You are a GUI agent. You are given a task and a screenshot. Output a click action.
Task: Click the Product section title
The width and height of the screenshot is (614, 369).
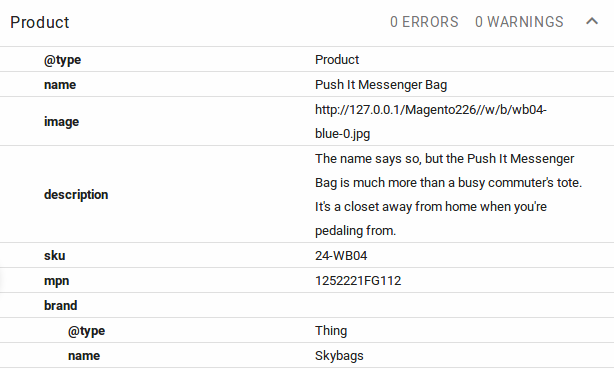[x=40, y=22]
